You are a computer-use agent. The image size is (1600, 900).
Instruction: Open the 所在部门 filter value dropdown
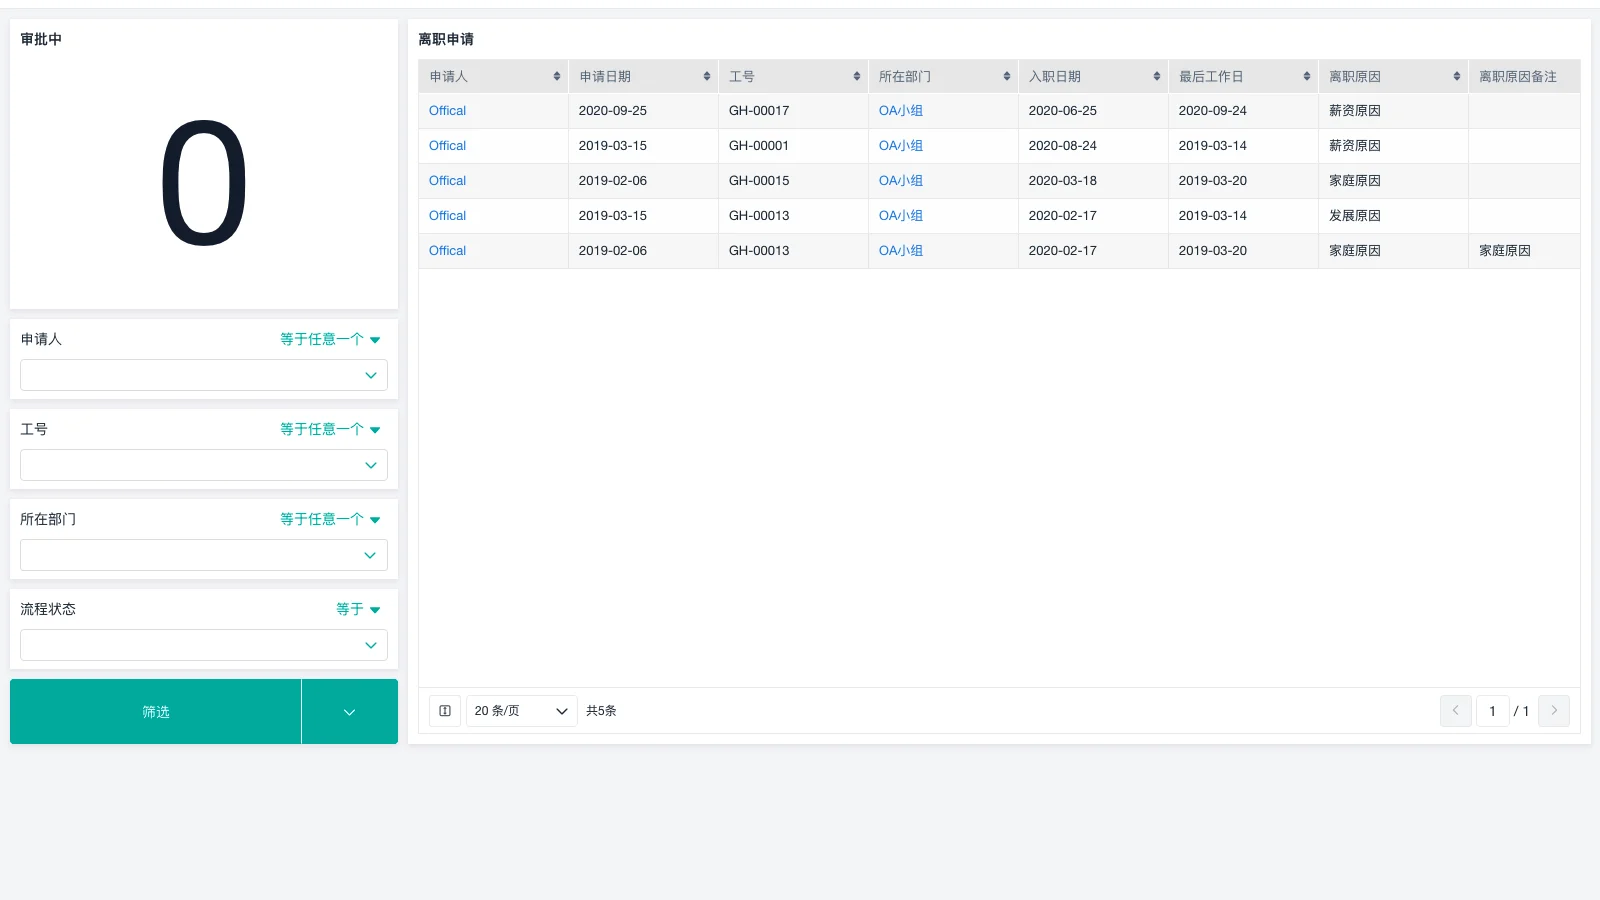click(204, 555)
